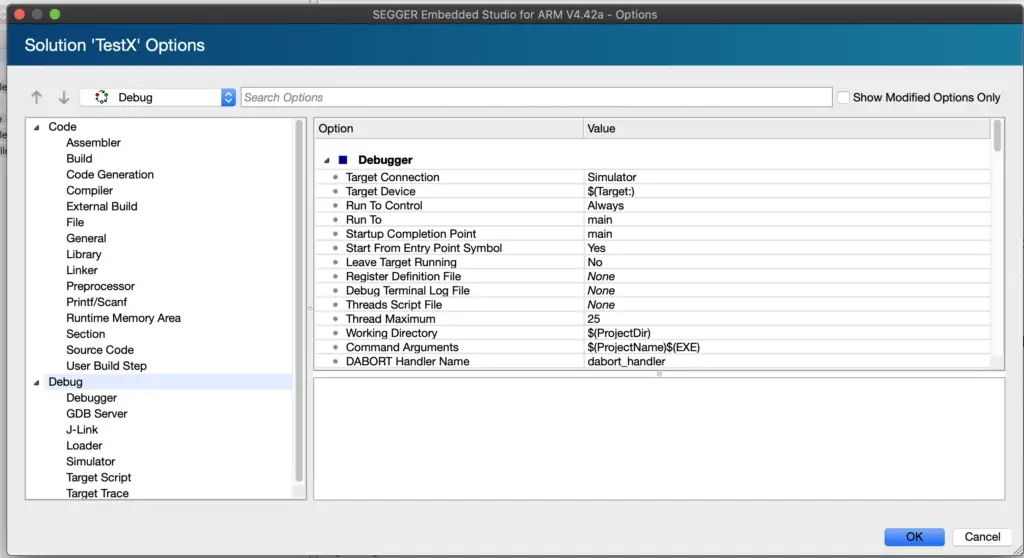Click the Always value
The width and height of the screenshot is (1024, 558).
coord(605,206)
